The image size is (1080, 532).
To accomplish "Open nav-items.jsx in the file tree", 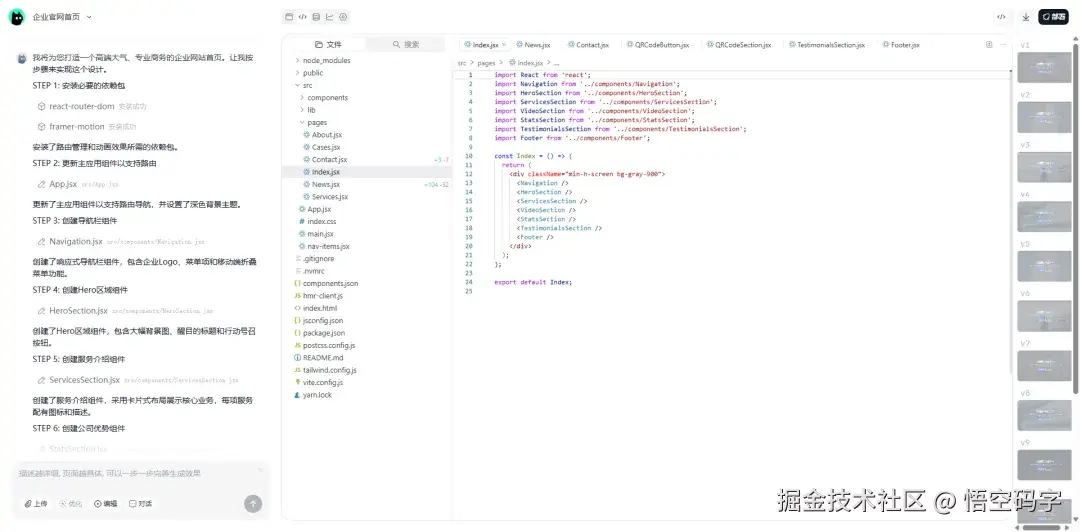I will point(329,247).
